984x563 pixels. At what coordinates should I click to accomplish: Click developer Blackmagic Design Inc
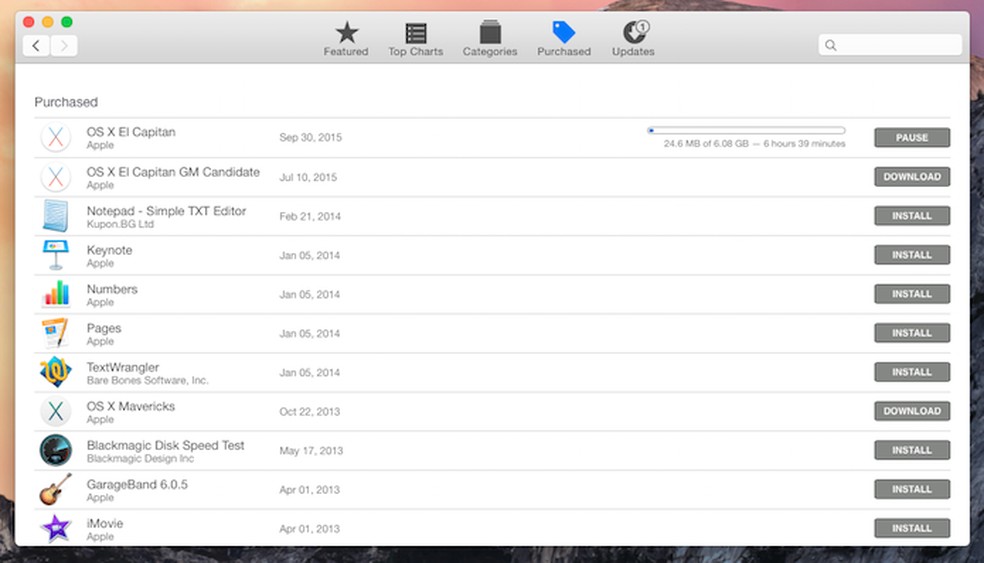click(x=141, y=459)
